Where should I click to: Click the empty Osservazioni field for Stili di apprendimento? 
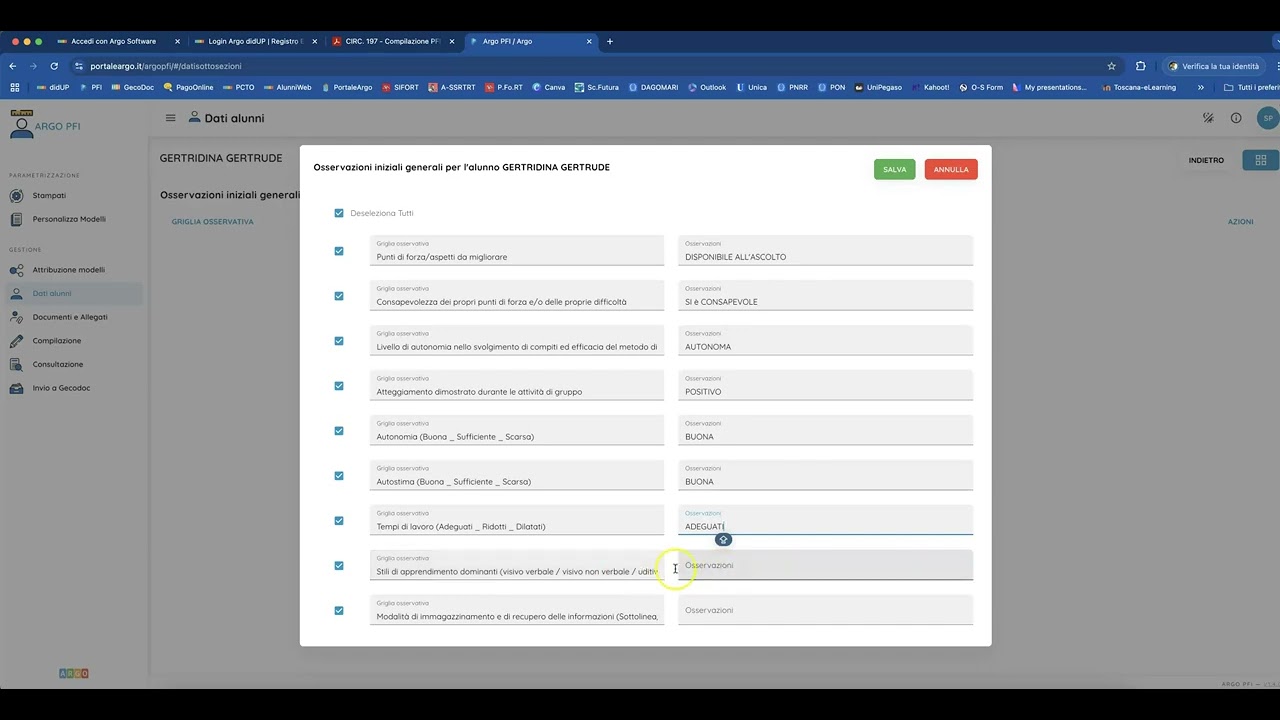pos(825,565)
